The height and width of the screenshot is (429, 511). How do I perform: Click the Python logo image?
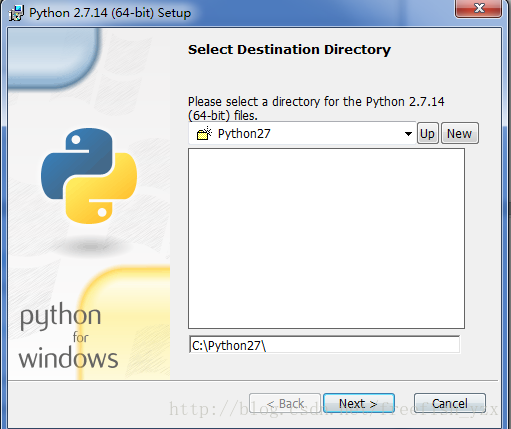[x=89, y=176]
